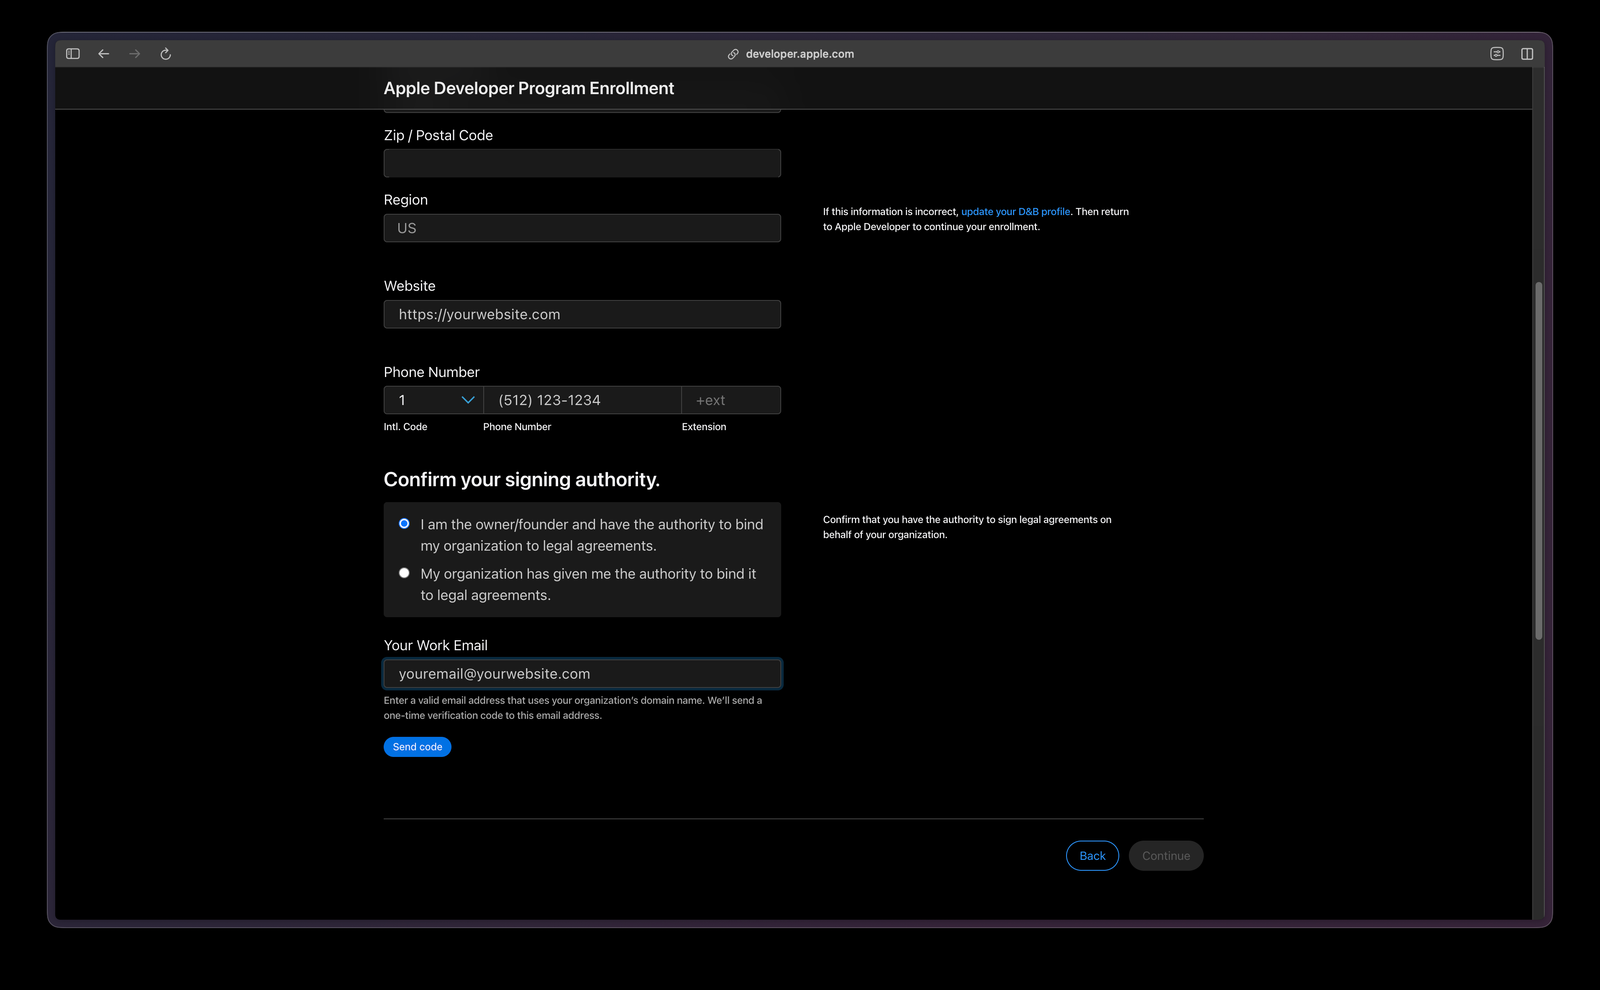Click the link icon beside developer.apple.com

733,54
